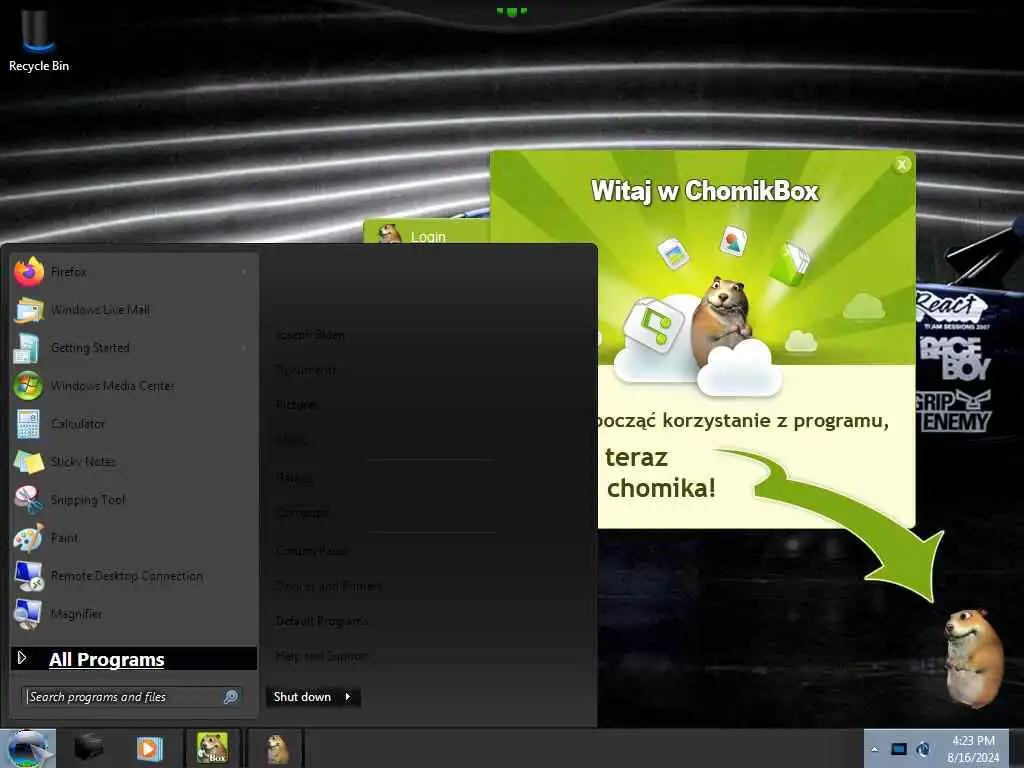Screen dimensions: 1024x768
Task: Open the Paint icon
Action: click(29, 537)
